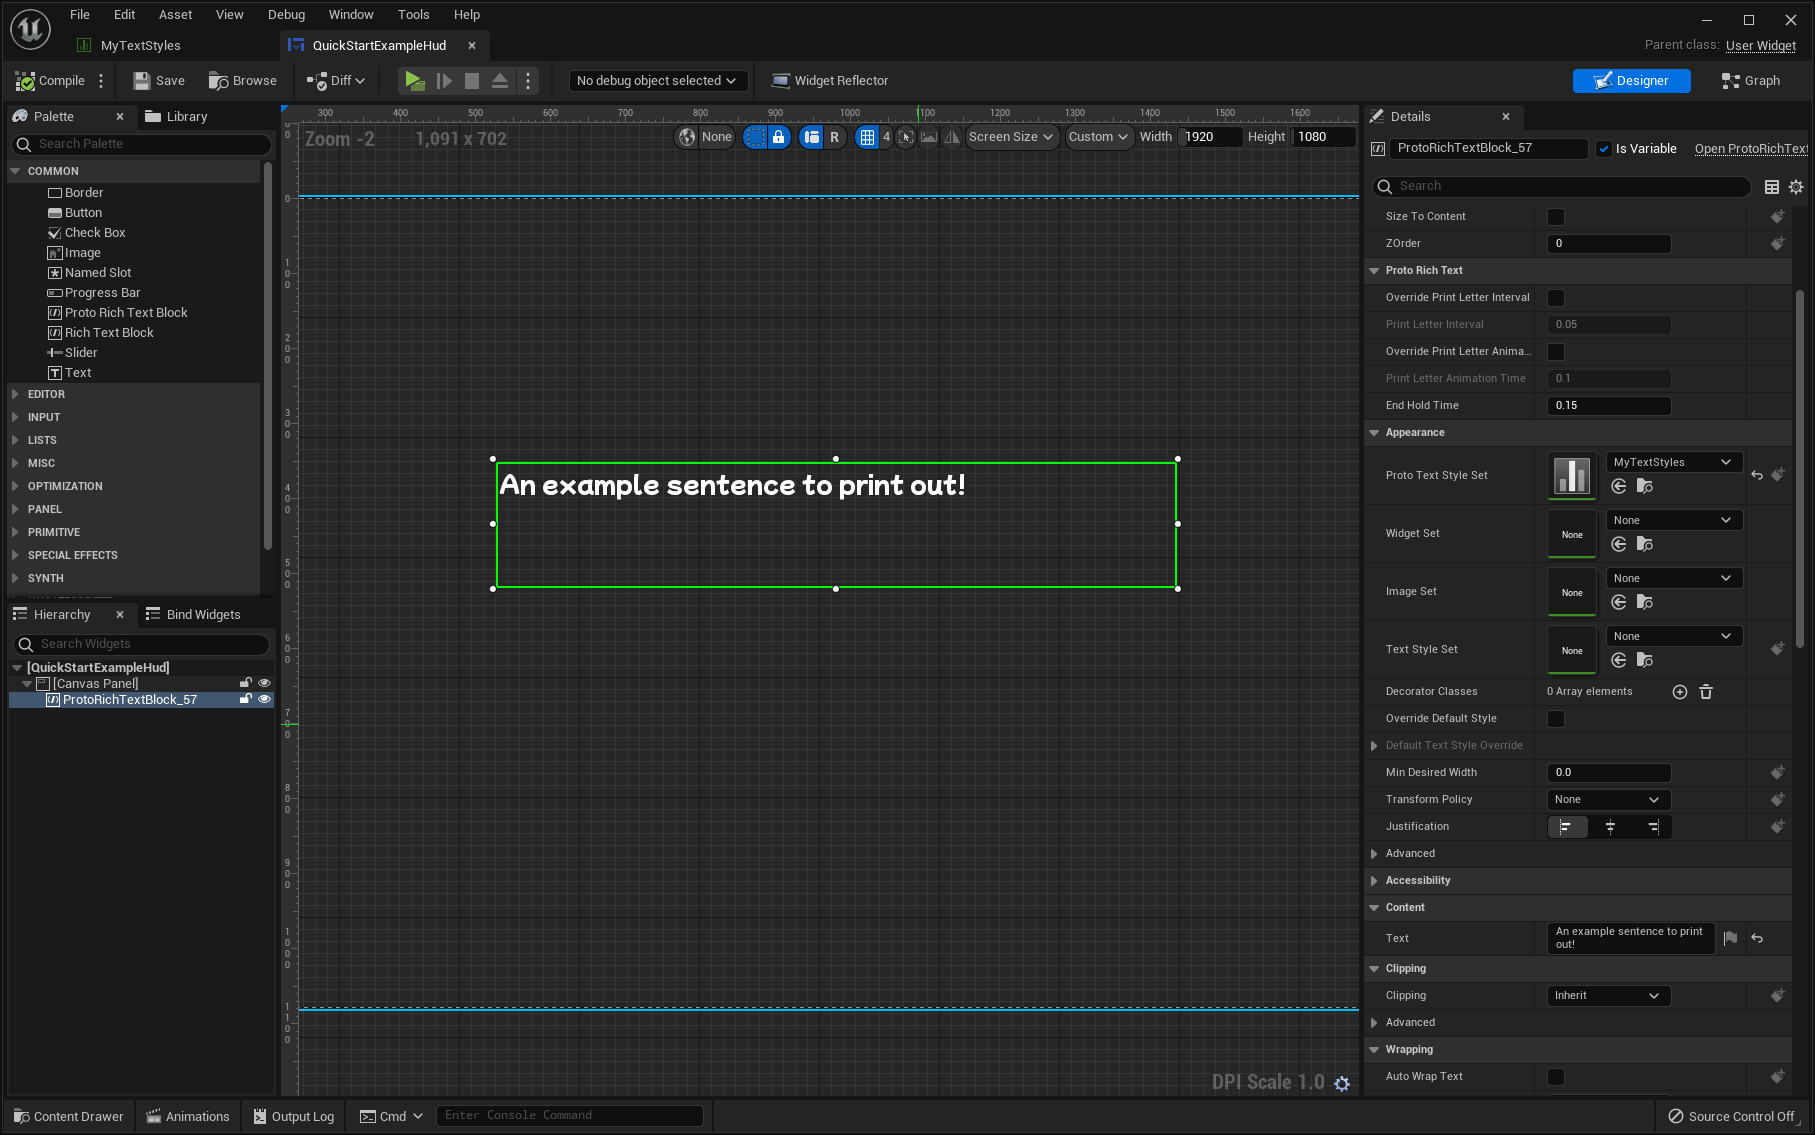Switch to Graph view
Image resolution: width=1815 pixels, height=1135 pixels.
pyautogui.click(x=1750, y=81)
